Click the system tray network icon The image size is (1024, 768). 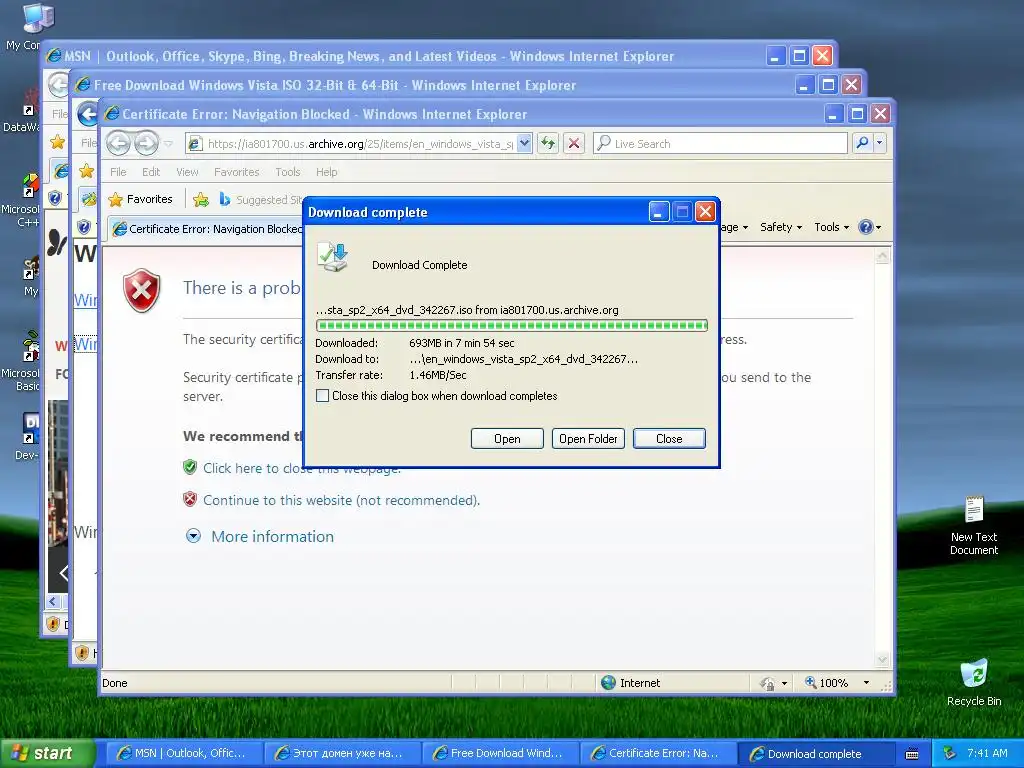[950, 754]
